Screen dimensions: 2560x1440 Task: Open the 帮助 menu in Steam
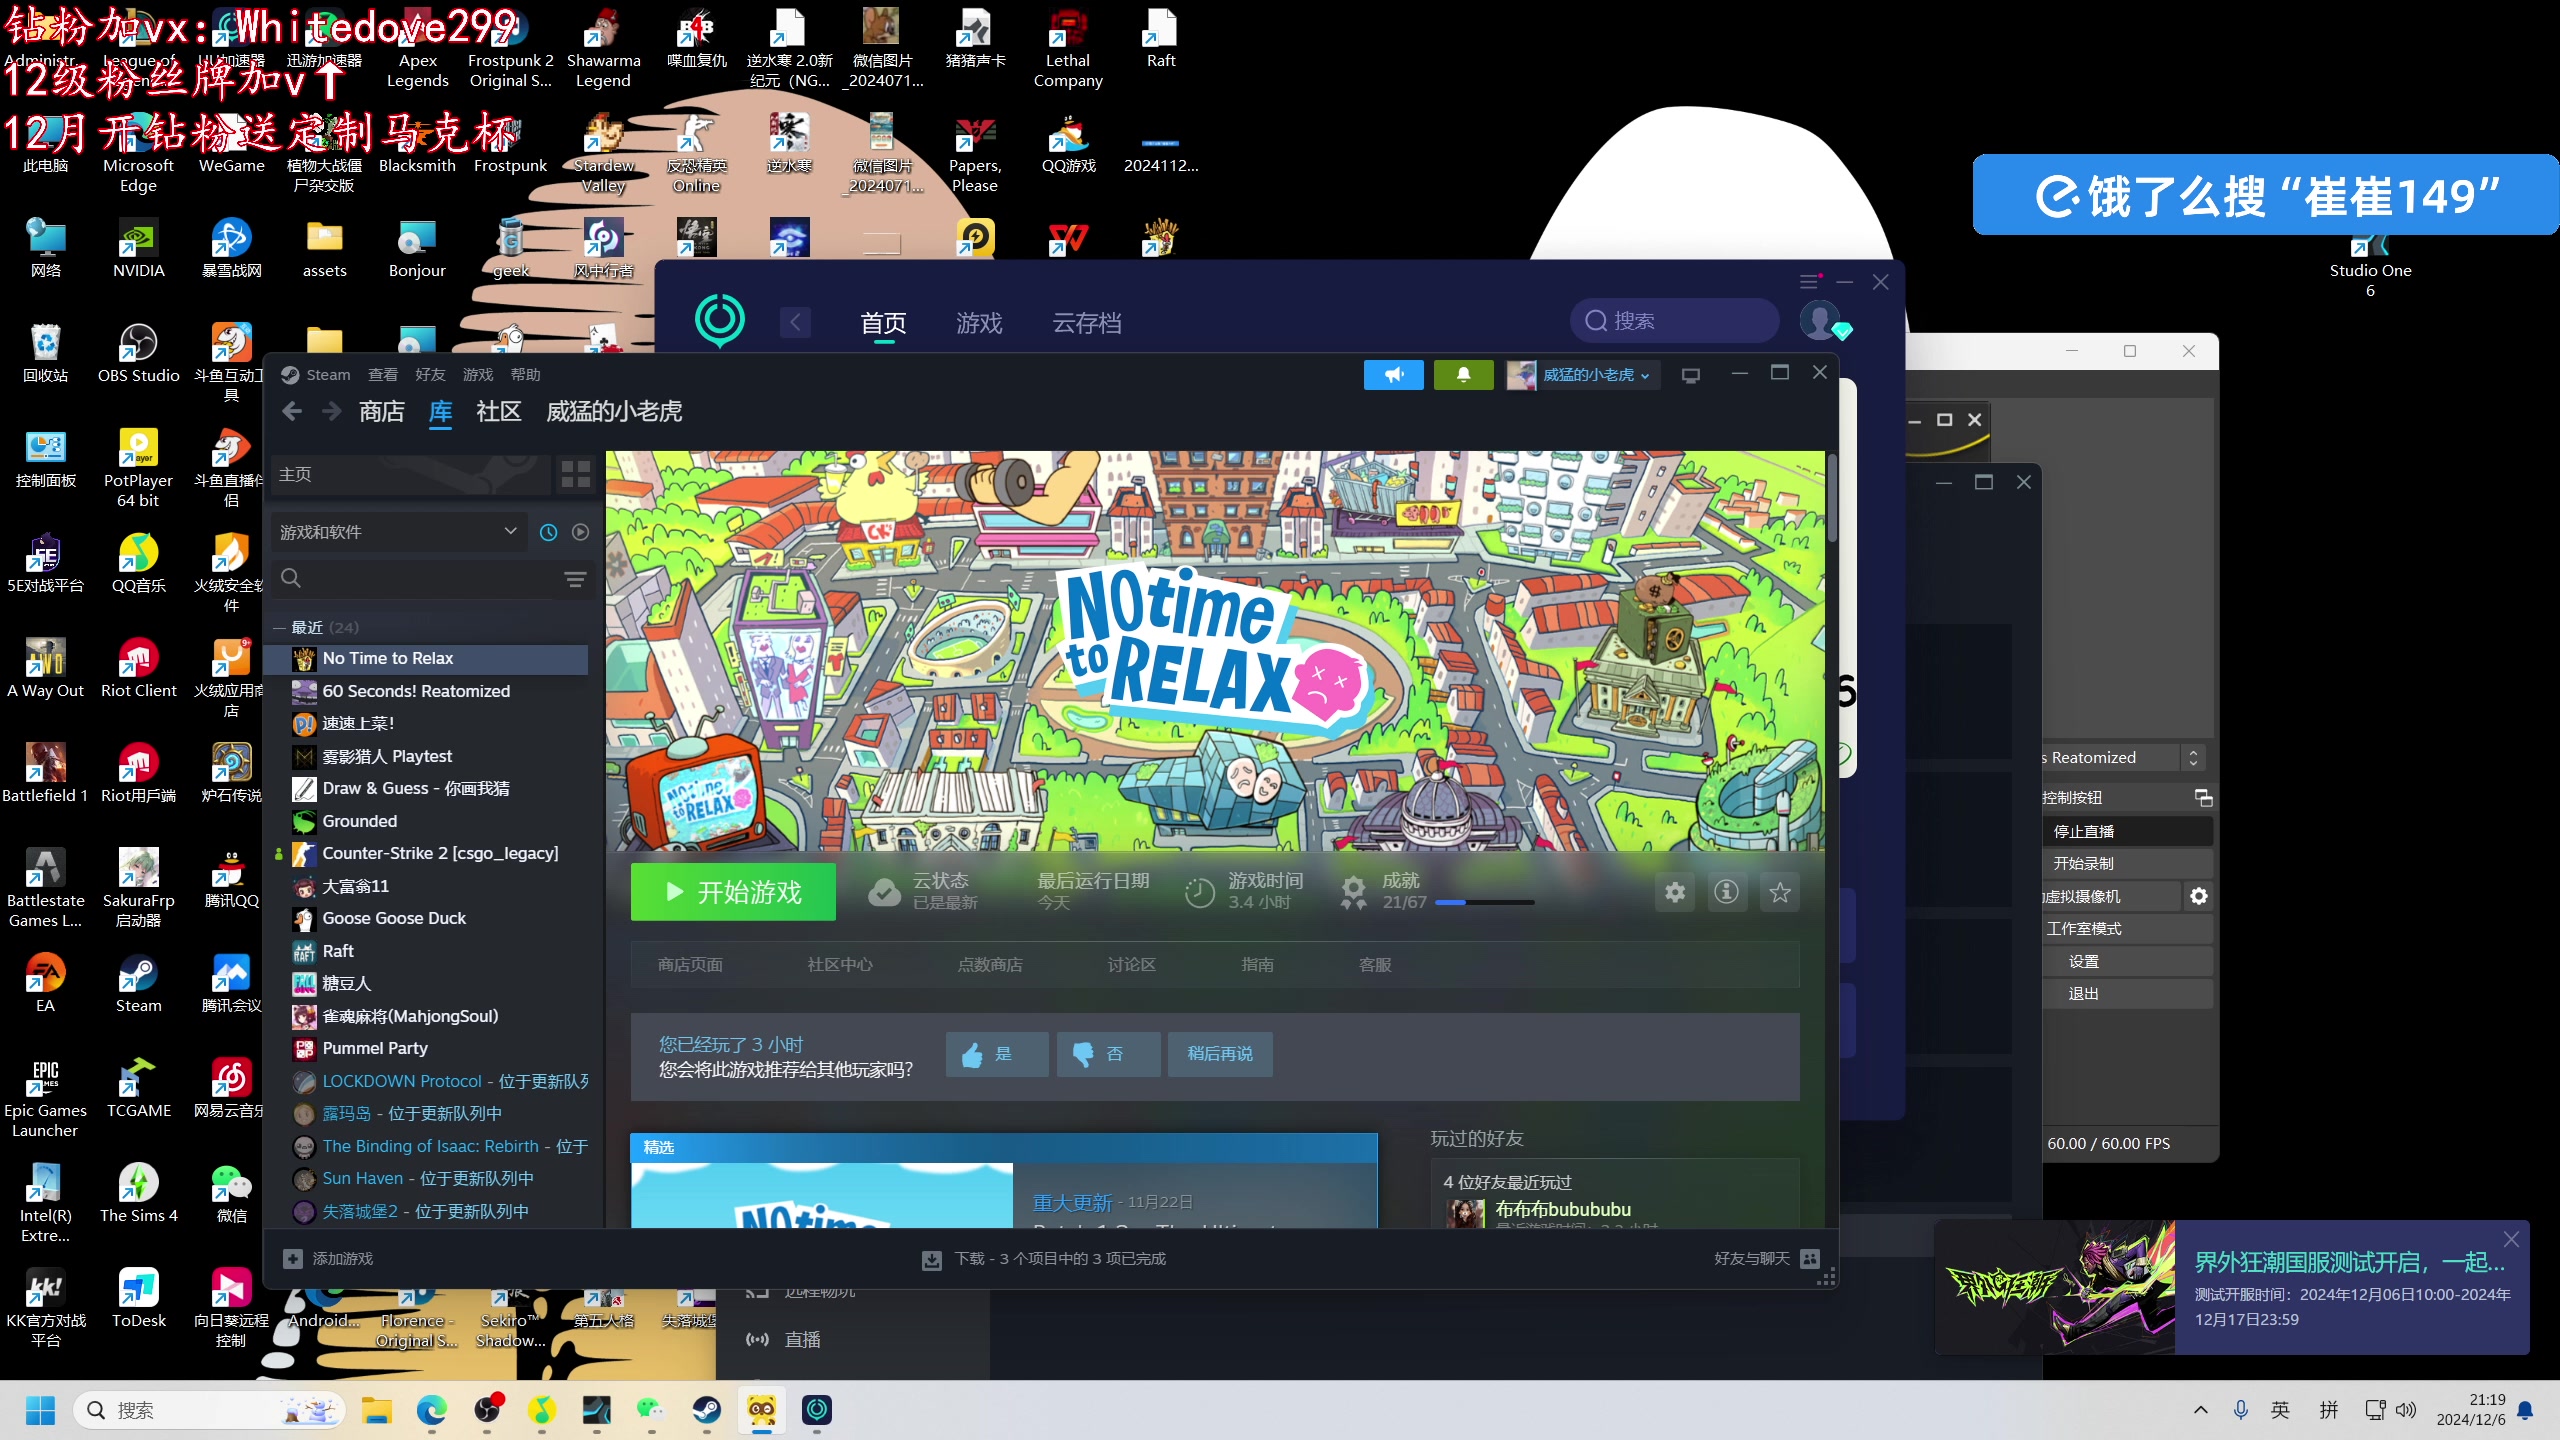click(x=525, y=375)
